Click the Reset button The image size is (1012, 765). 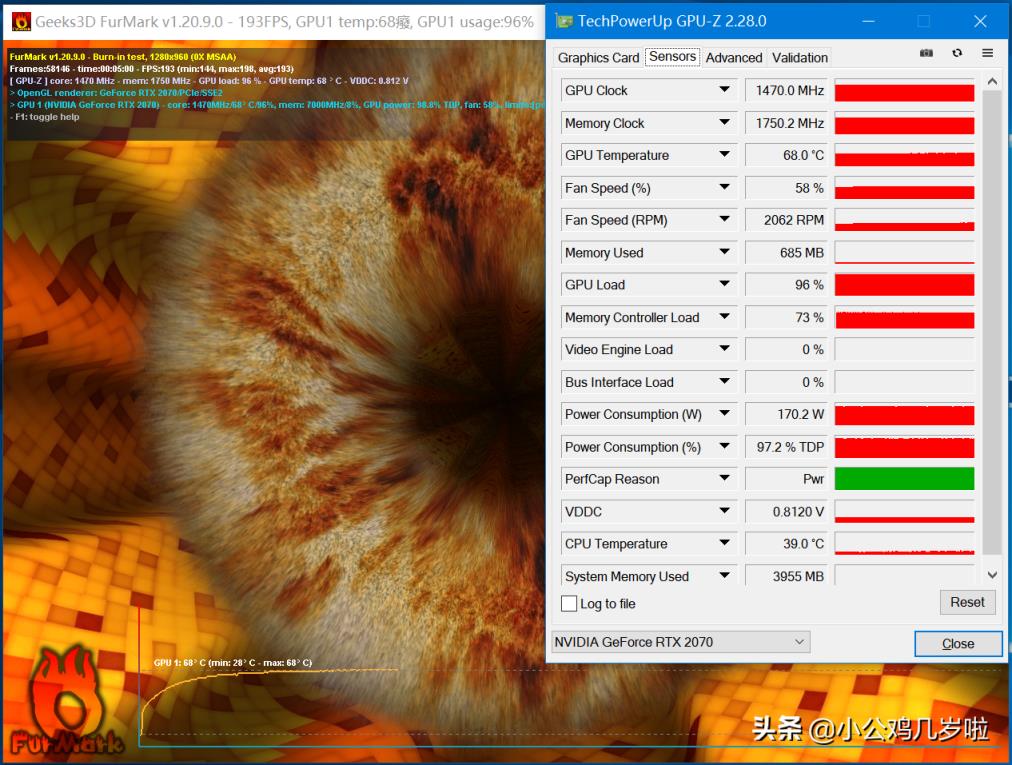(x=967, y=602)
